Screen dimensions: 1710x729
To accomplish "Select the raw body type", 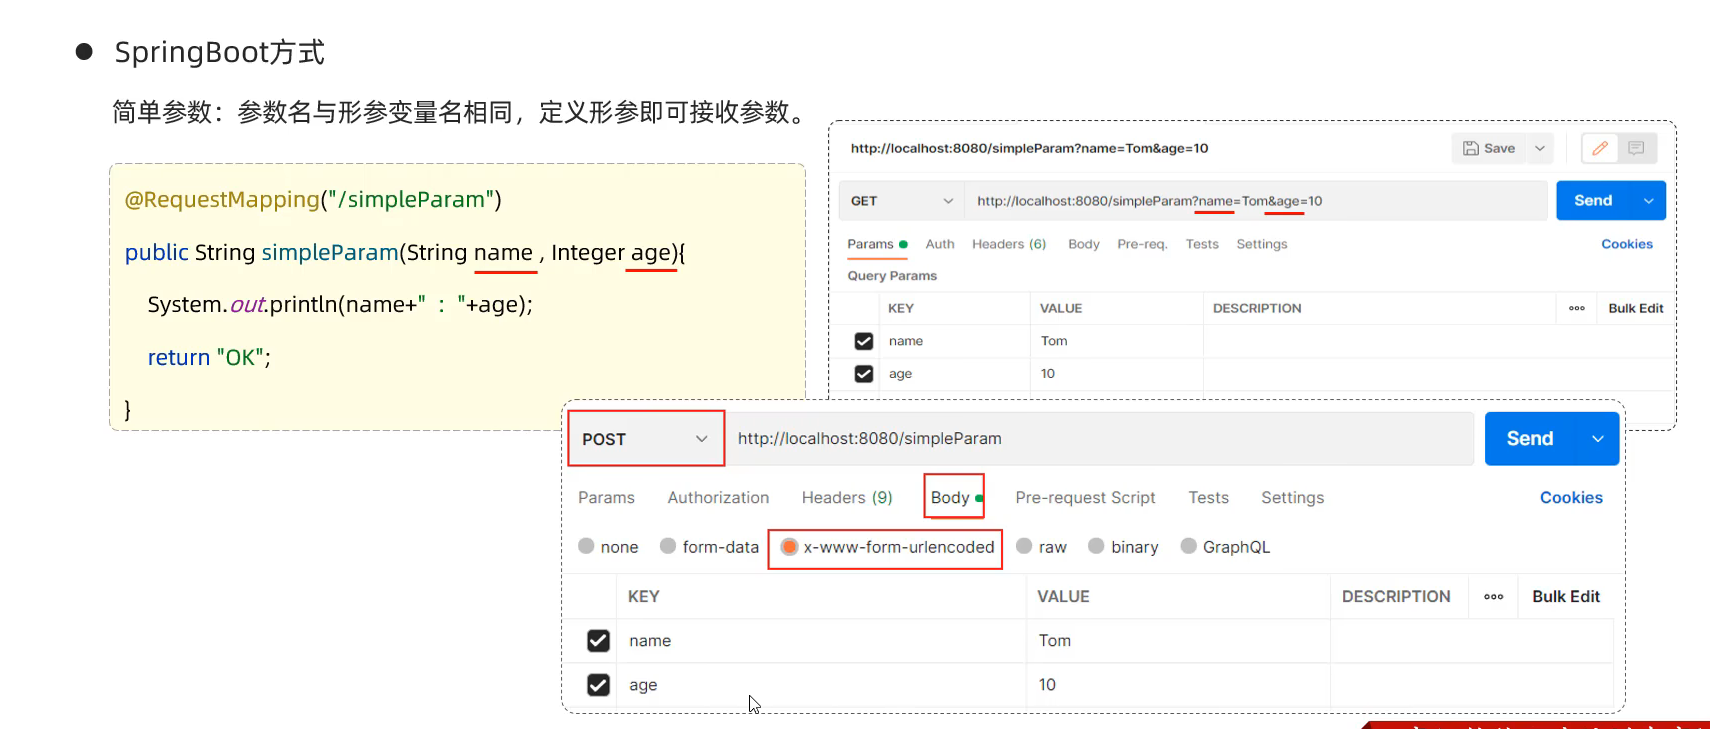I will (1024, 547).
